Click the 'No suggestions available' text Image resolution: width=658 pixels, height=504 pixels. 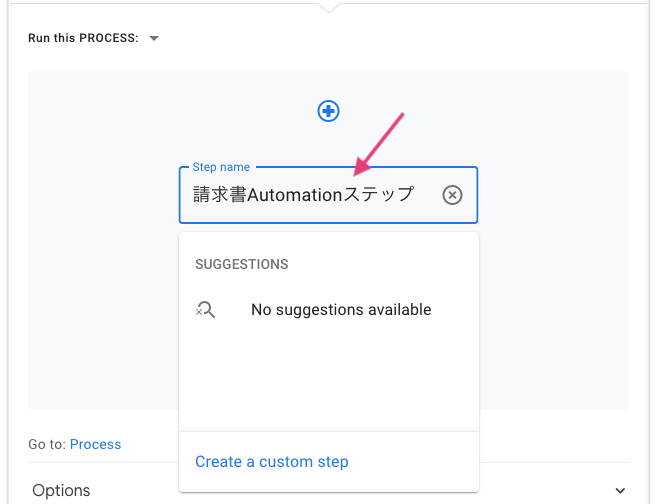[x=341, y=310]
